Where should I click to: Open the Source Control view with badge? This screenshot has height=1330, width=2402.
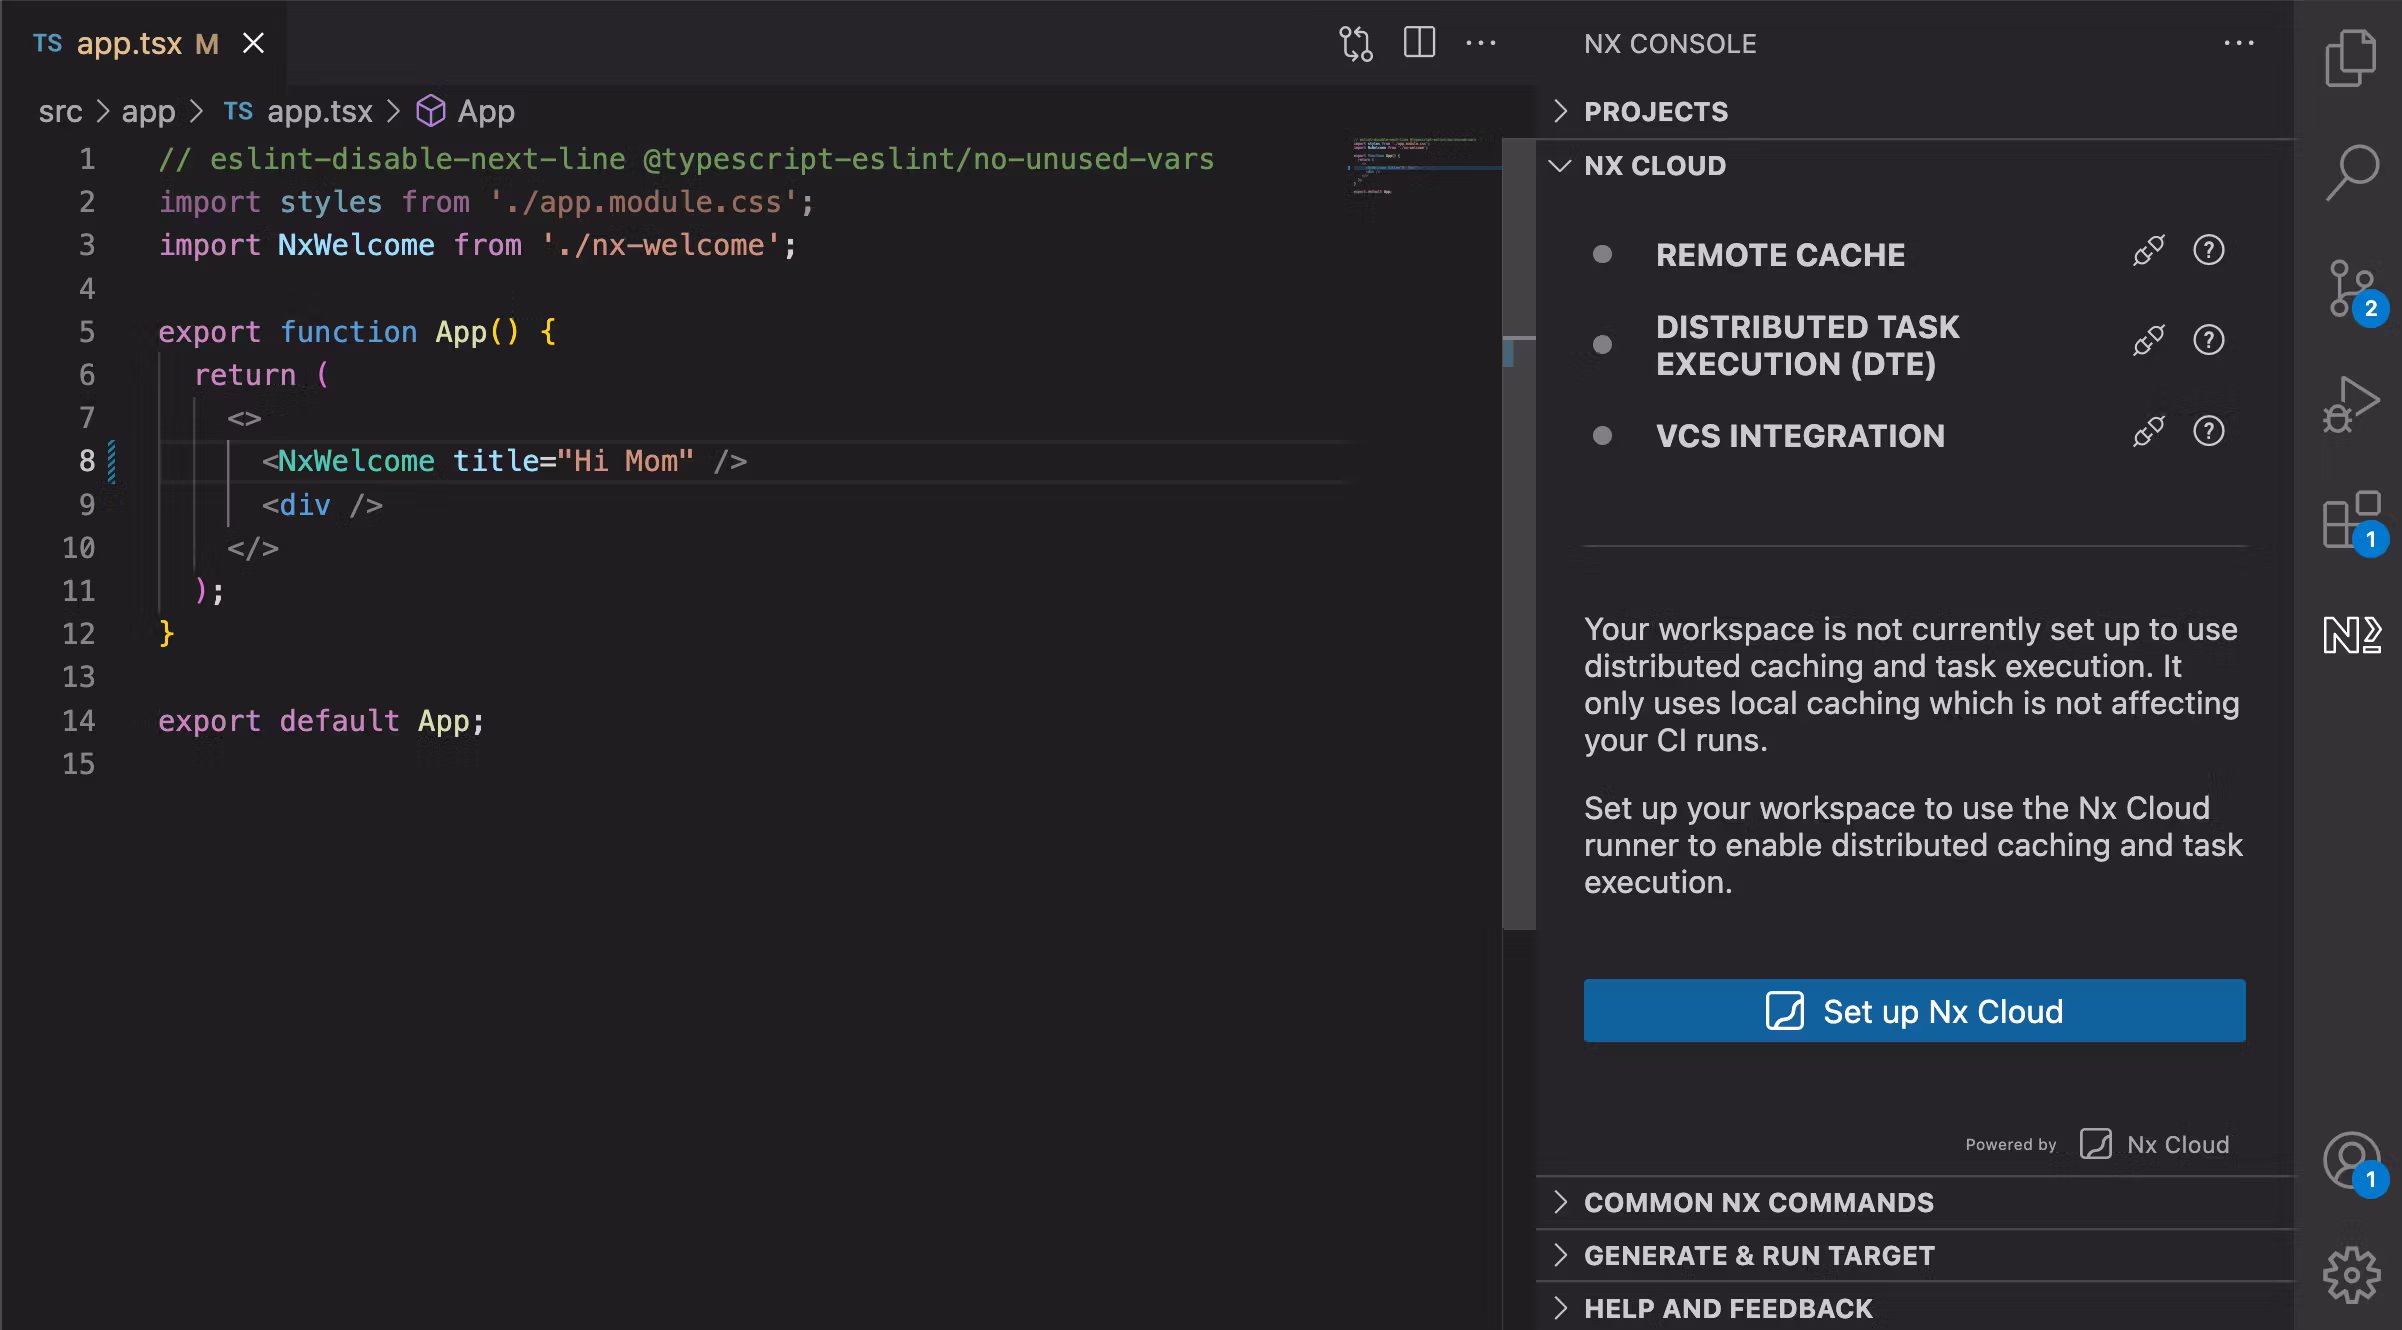coord(2350,289)
